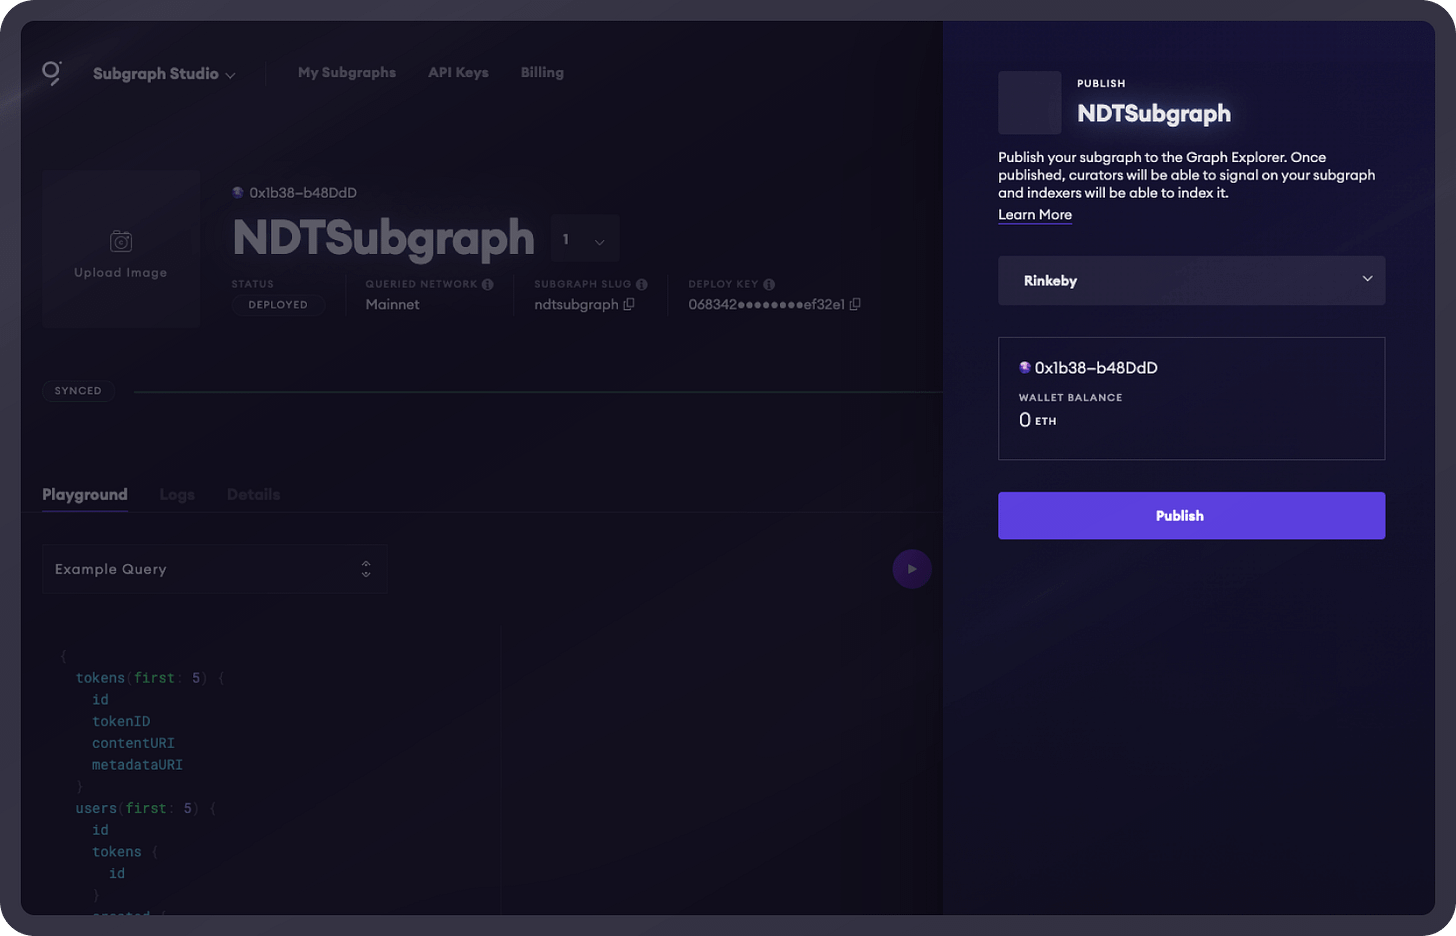Click the wallet balance 0 ETH value
This screenshot has width=1456, height=936.
[1037, 420]
